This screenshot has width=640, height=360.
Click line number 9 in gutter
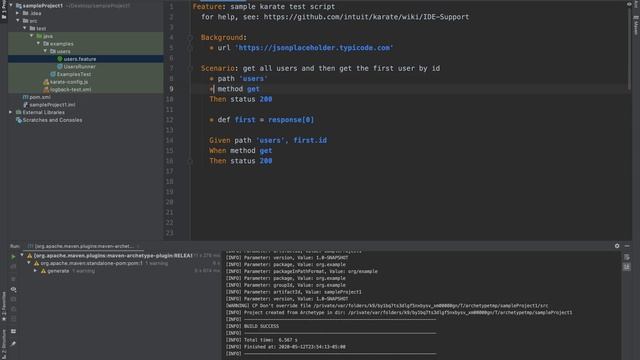[171, 89]
